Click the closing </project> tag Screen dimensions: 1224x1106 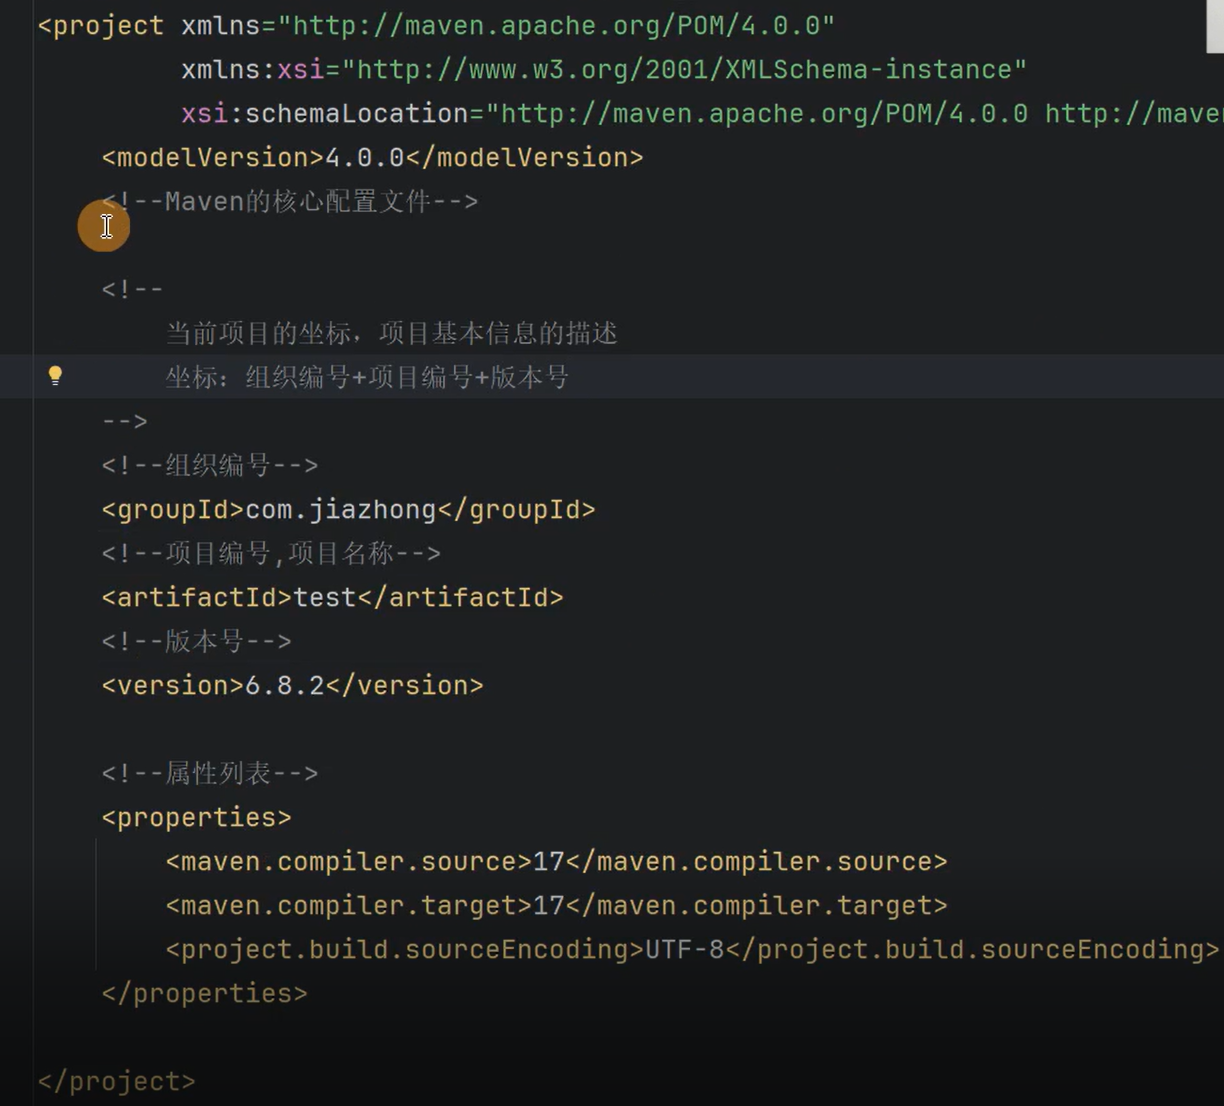coord(117,1081)
